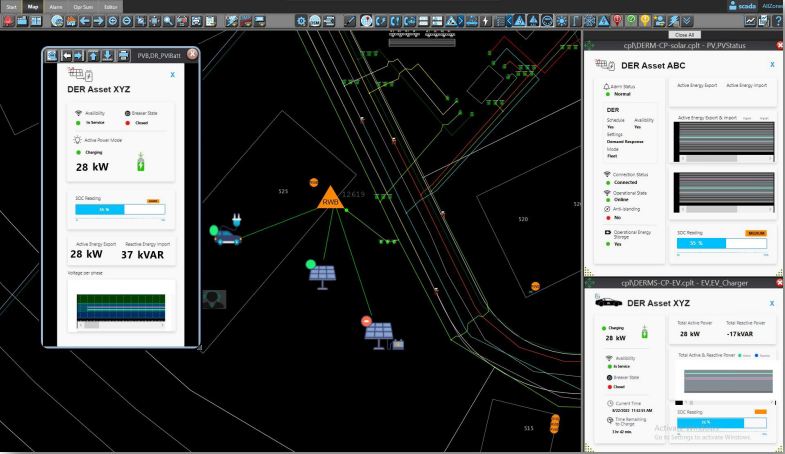Close the DER Asset XYZ popup with red X
785x454 pixels.
click(x=192, y=55)
